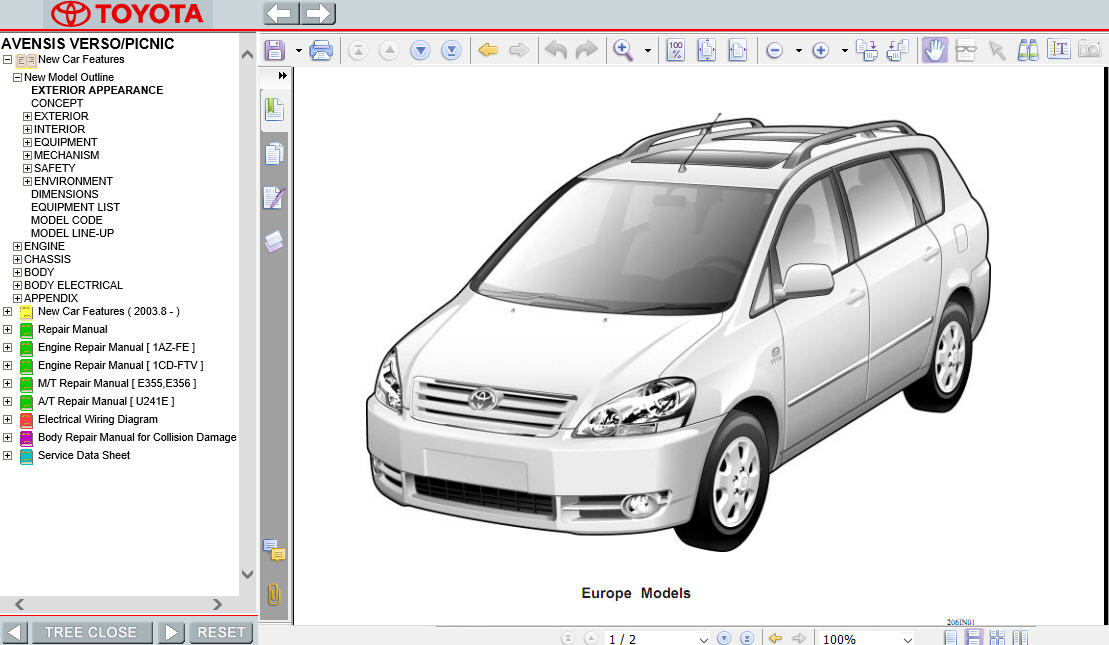Open the paperclip Attachments panel

(x=274, y=594)
